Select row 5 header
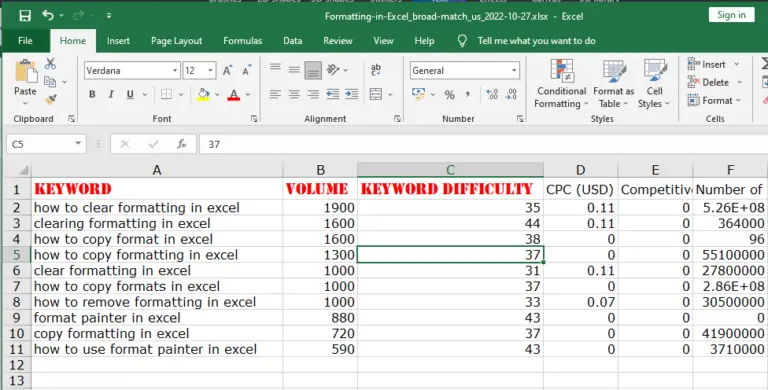Image resolution: width=768 pixels, height=390 pixels. coord(16,255)
